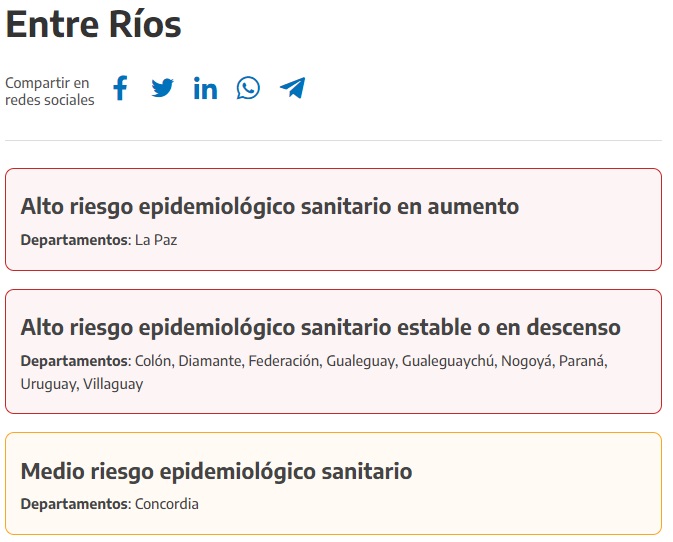Click the Departamentos label in the yellow card

(x=74, y=504)
